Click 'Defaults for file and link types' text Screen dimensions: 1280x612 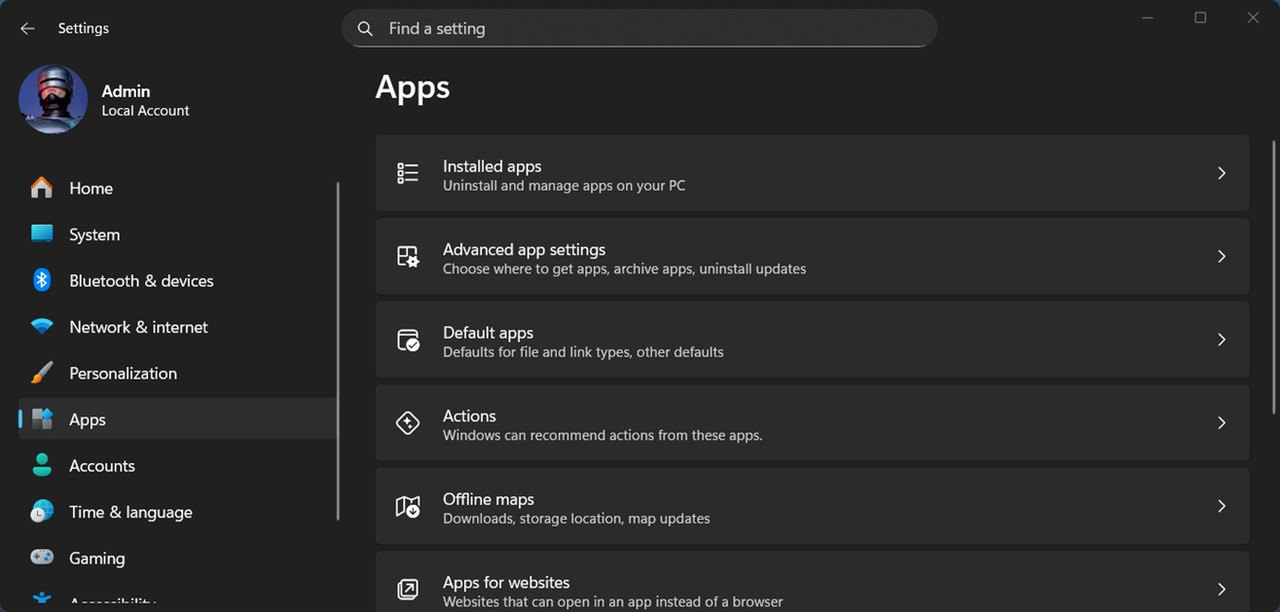click(583, 352)
